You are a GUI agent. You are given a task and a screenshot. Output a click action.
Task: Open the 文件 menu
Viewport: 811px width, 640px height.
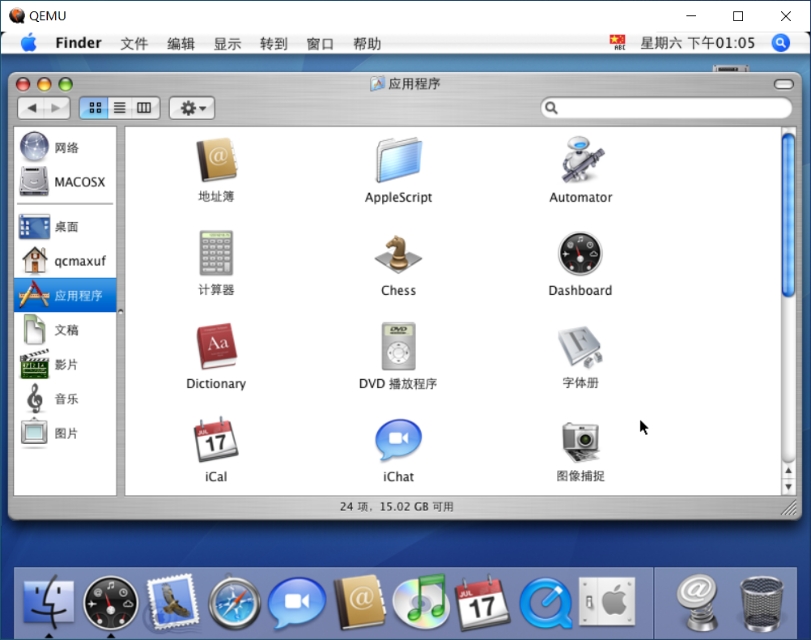pyautogui.click(x=135, y=42)
